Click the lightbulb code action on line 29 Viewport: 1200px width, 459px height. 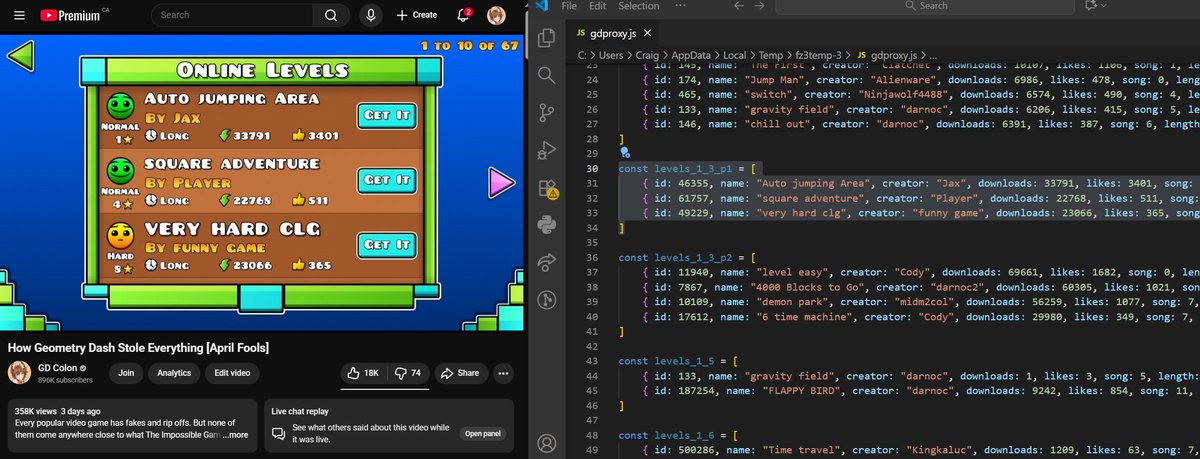625,153
